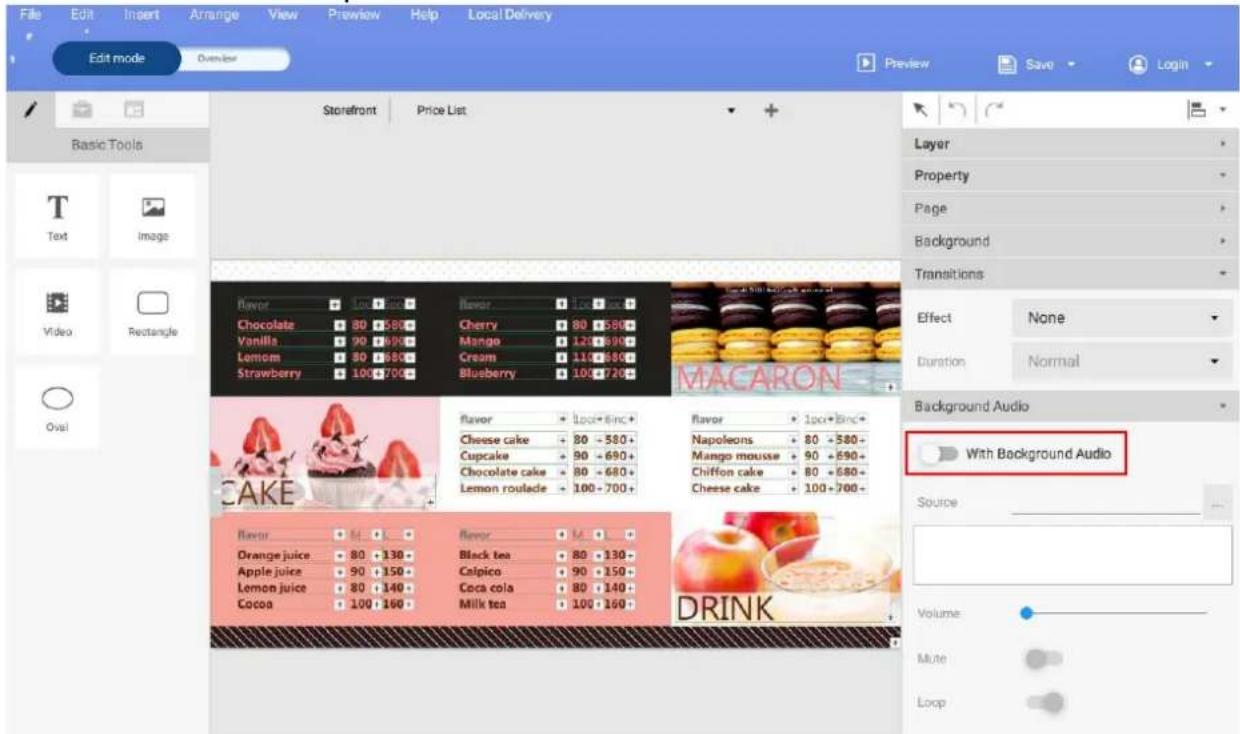1240x734 pixels.
Task: Collapse the Transitions panel
Action: [1070, 273]
